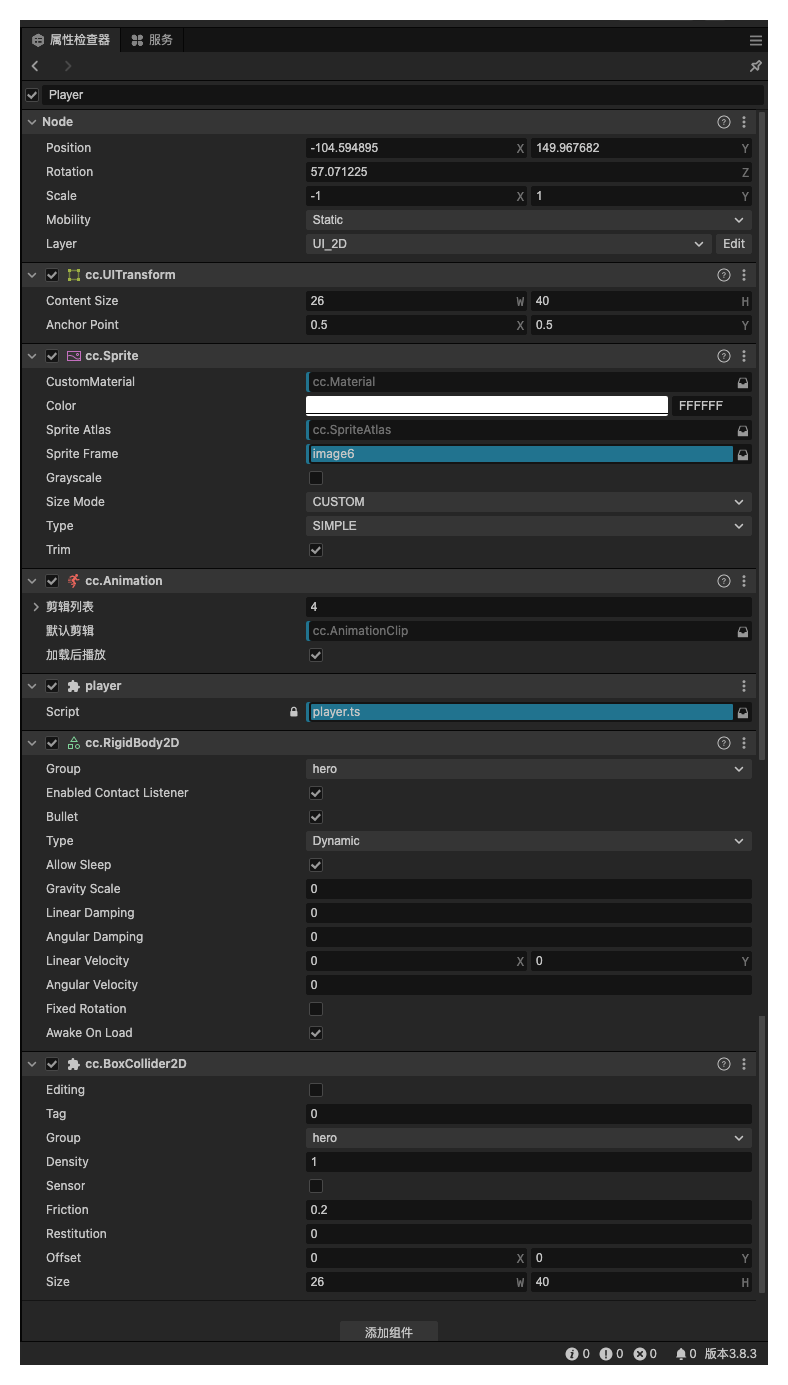This screenshot has width=788, height=1385.
Task: Open help for the Node section
Action: [x=724, y=122]
